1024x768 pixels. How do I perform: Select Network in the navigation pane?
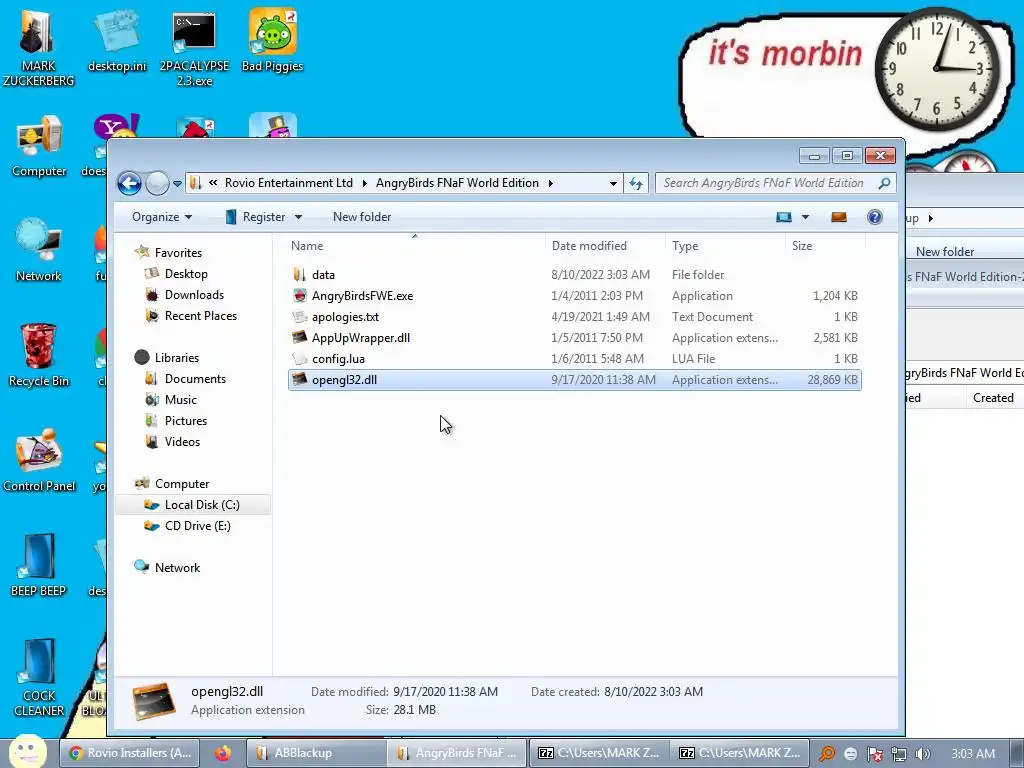(177, 568)
